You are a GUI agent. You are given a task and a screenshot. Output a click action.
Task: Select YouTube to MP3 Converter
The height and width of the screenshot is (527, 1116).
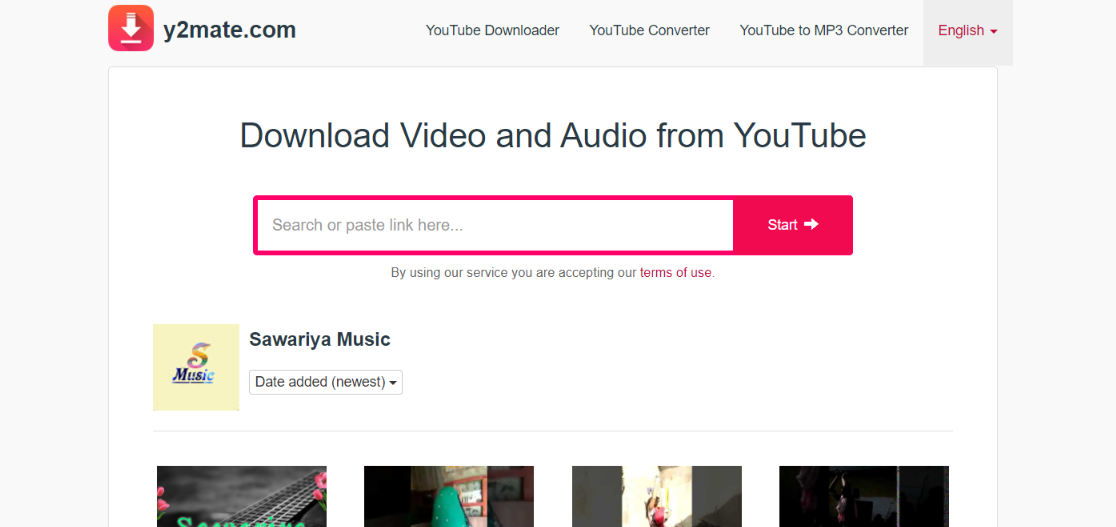[823, 31]
